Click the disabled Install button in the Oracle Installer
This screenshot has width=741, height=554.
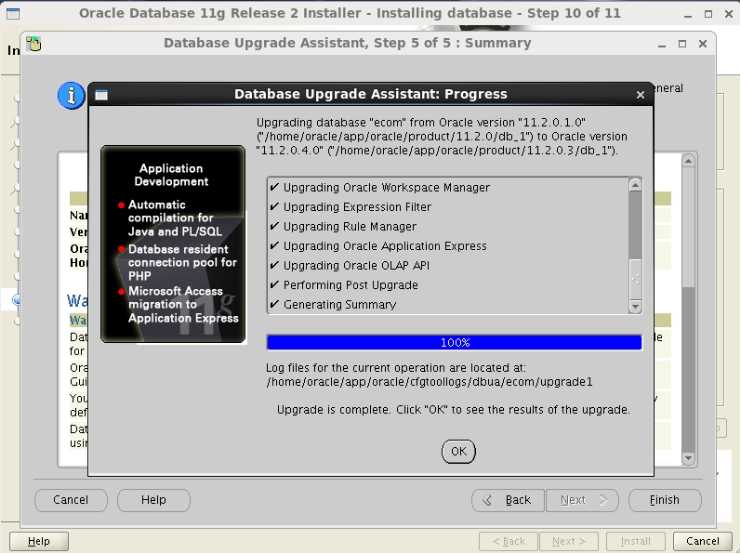click(x=636, y=541)
